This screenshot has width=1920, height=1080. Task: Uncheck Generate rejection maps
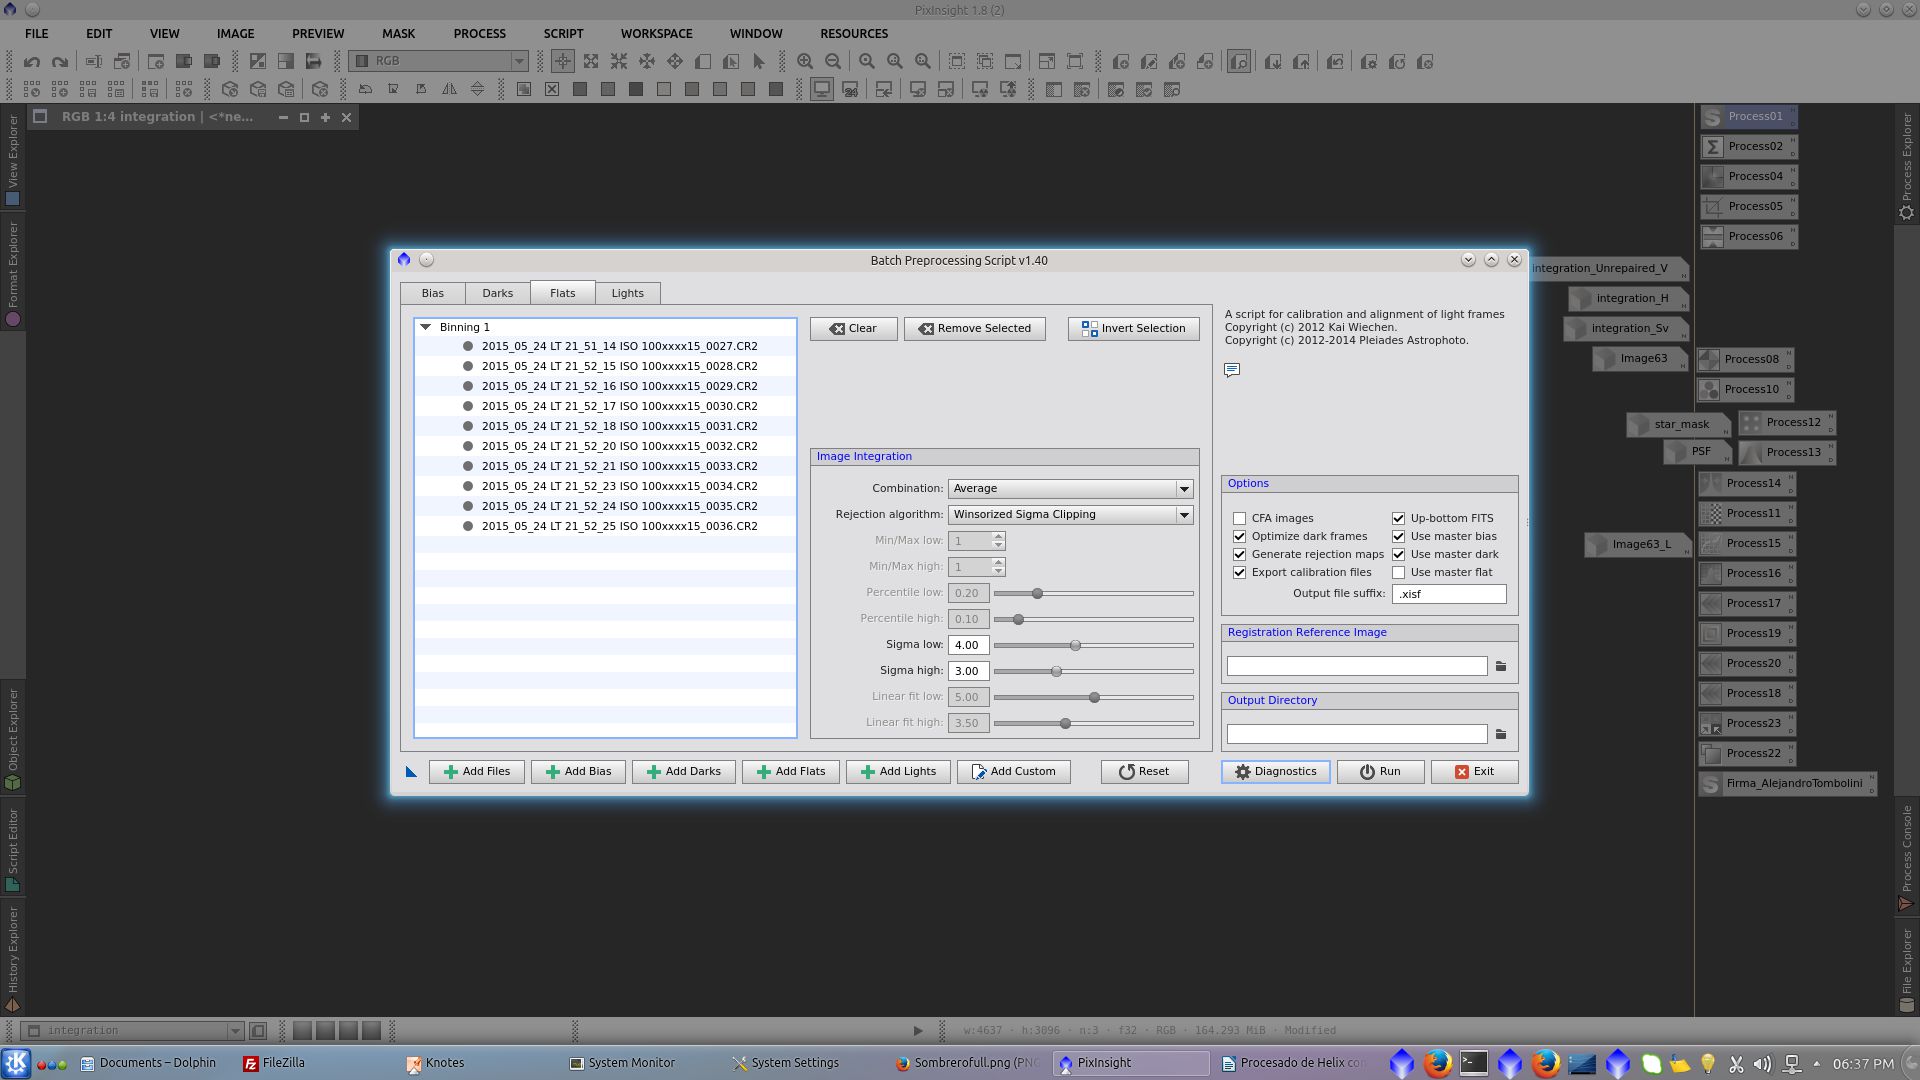[1240, 555]
